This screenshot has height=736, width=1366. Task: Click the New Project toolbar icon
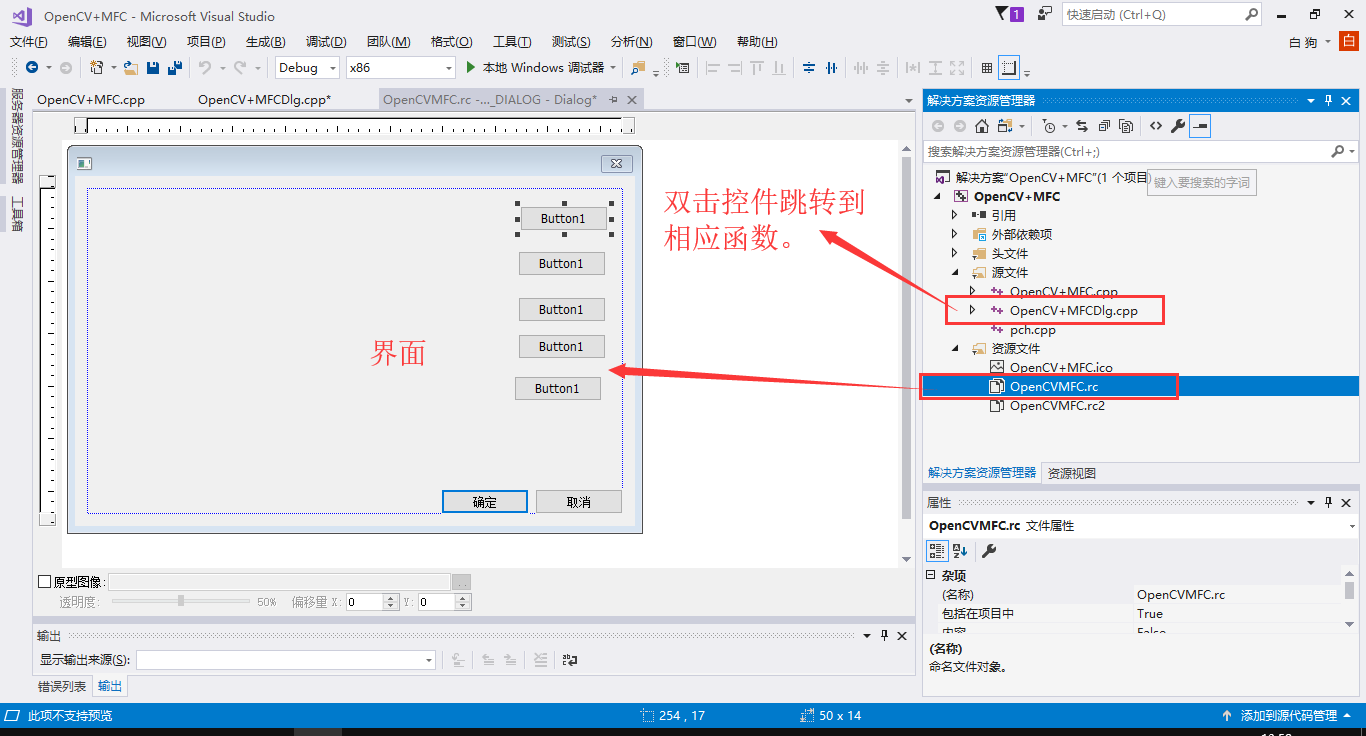pyautogui.click(x=97, y=67)
